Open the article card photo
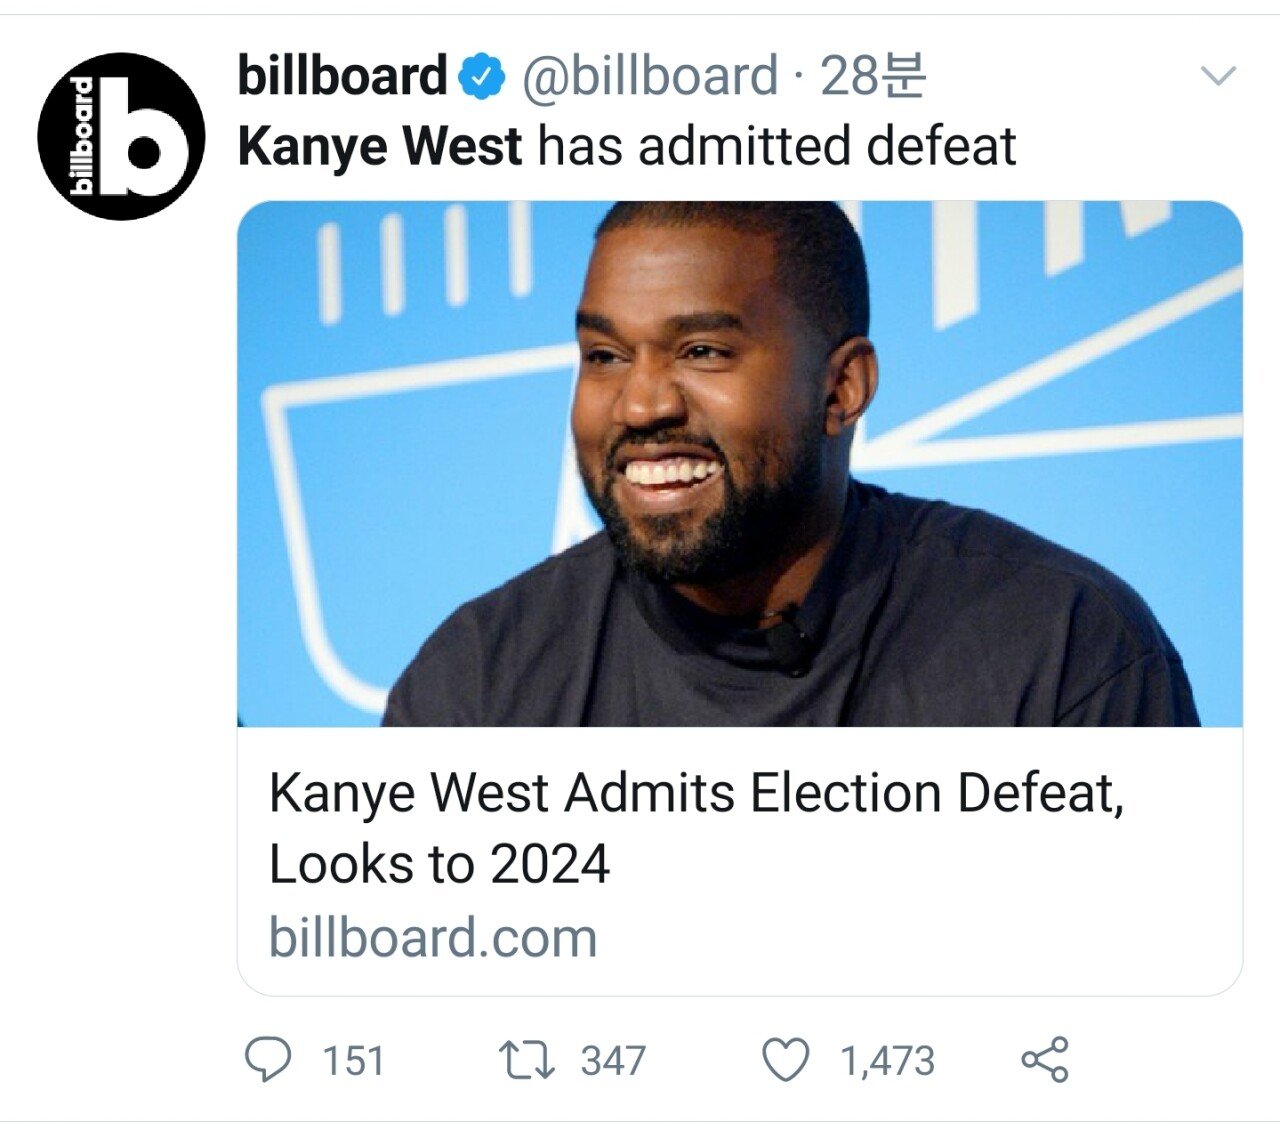Screen dimensions: 1280x1130 coord(740,464)
